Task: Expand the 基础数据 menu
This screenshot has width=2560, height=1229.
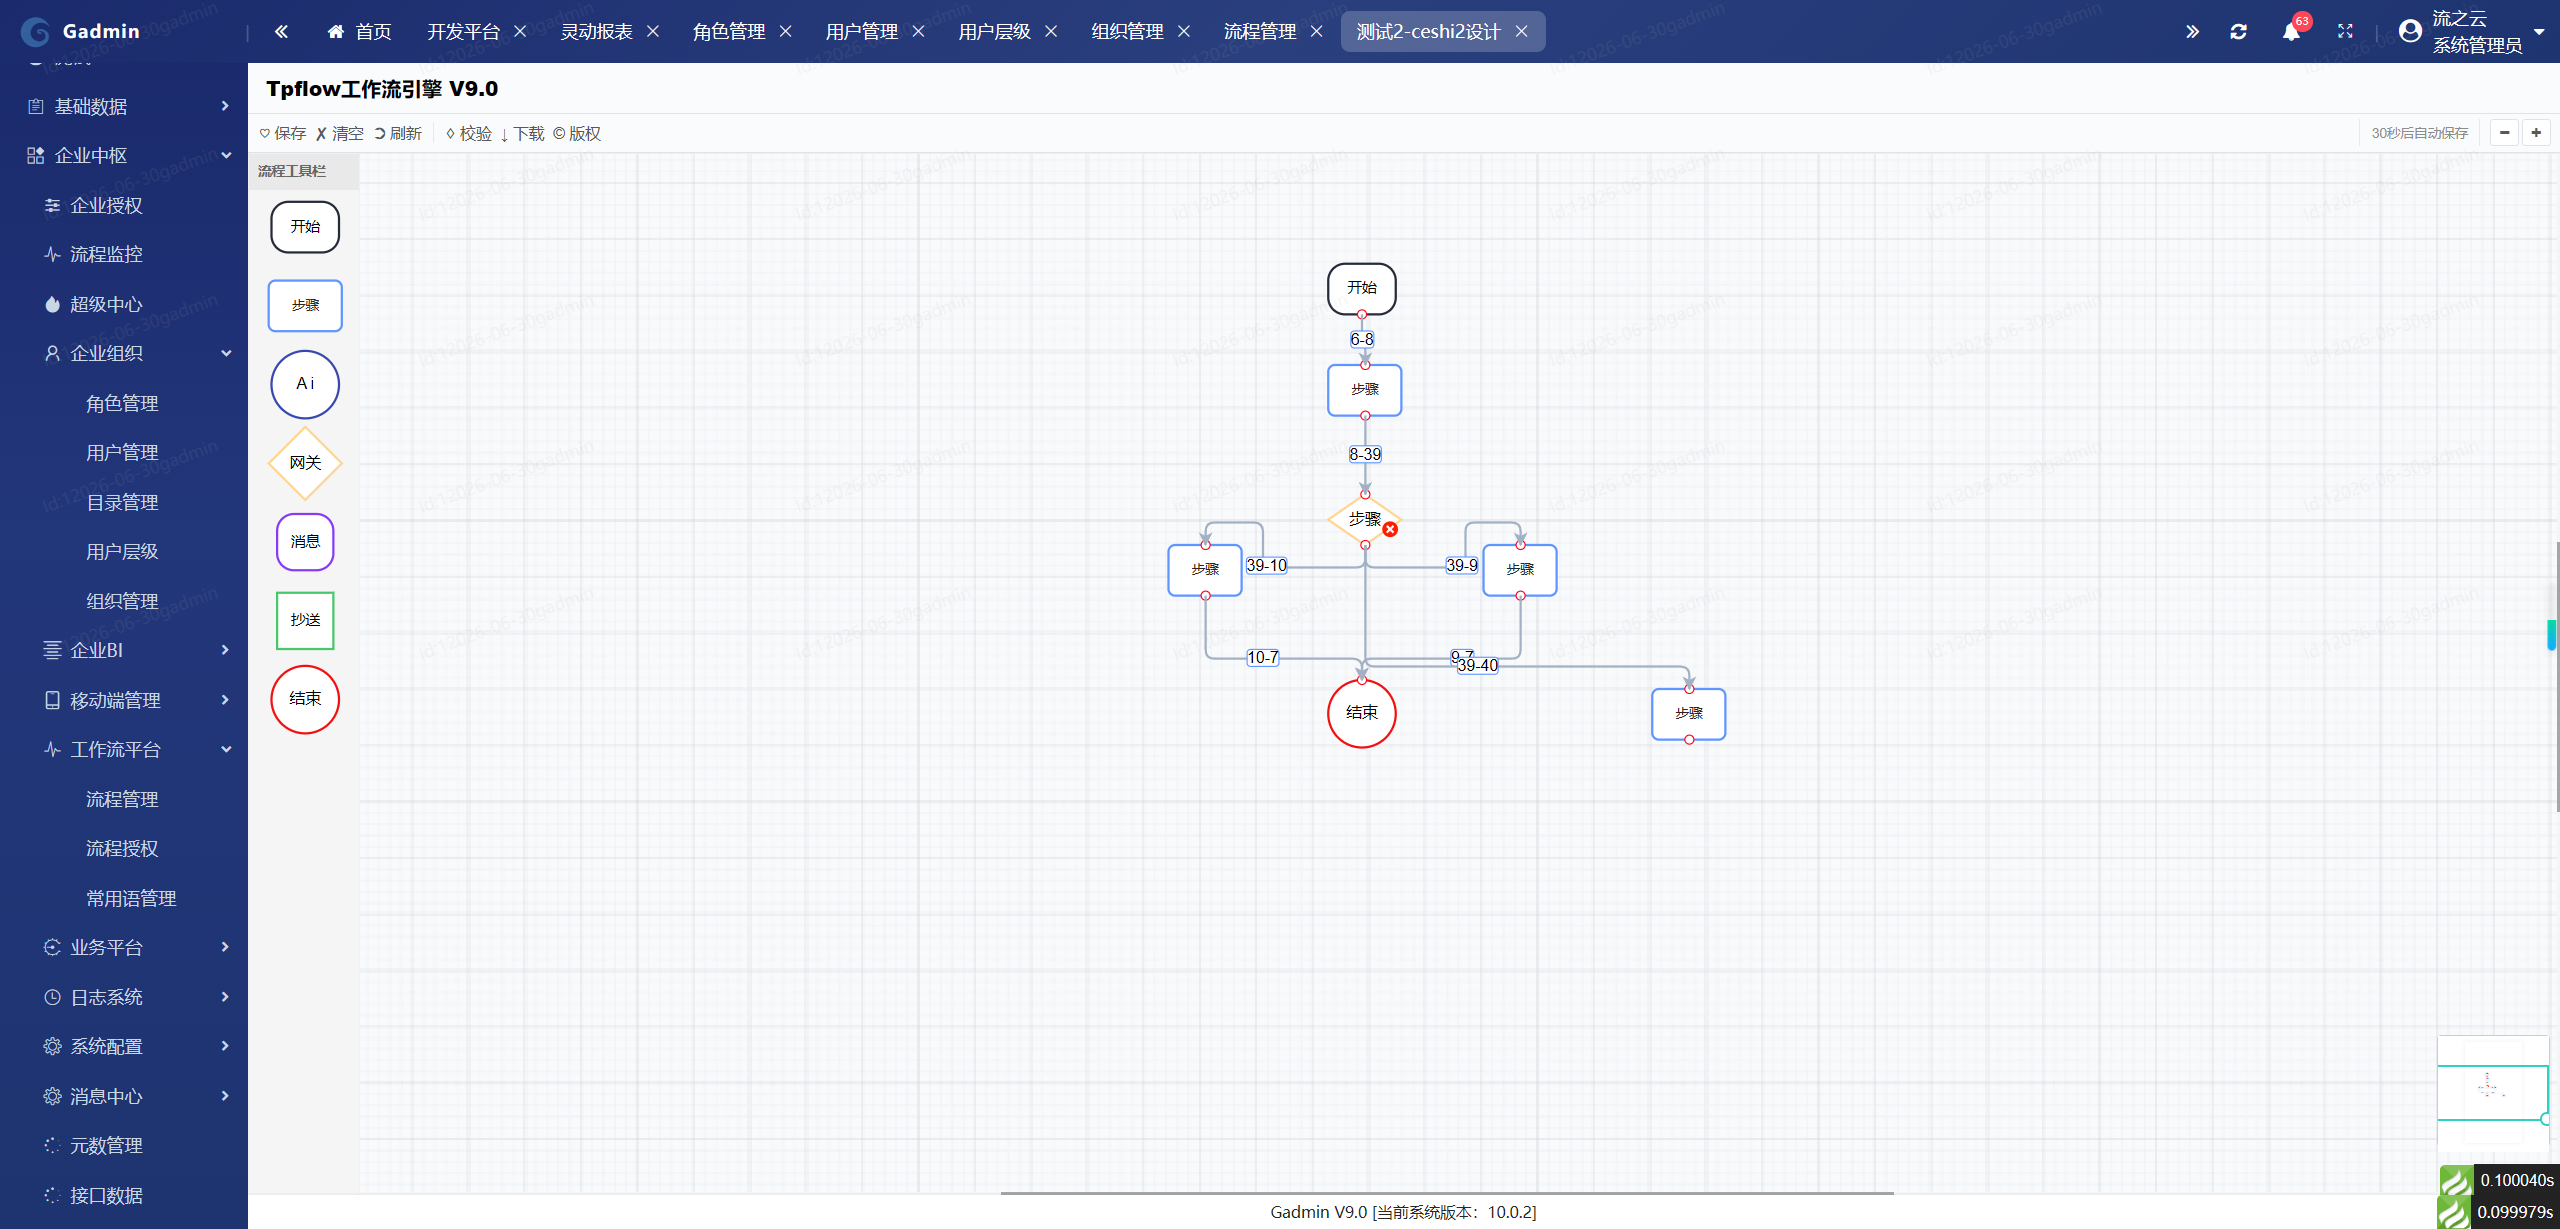Action: tap(130, 106)
